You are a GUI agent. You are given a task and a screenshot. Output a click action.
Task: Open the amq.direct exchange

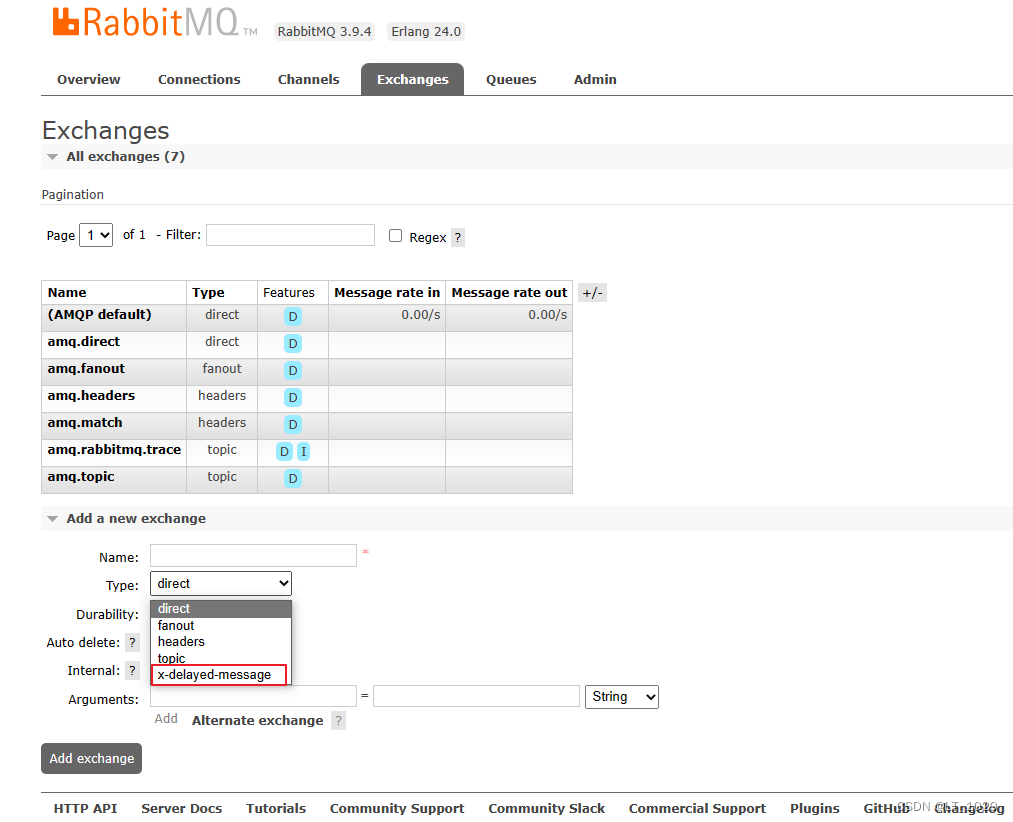click(x=83, y=342)
